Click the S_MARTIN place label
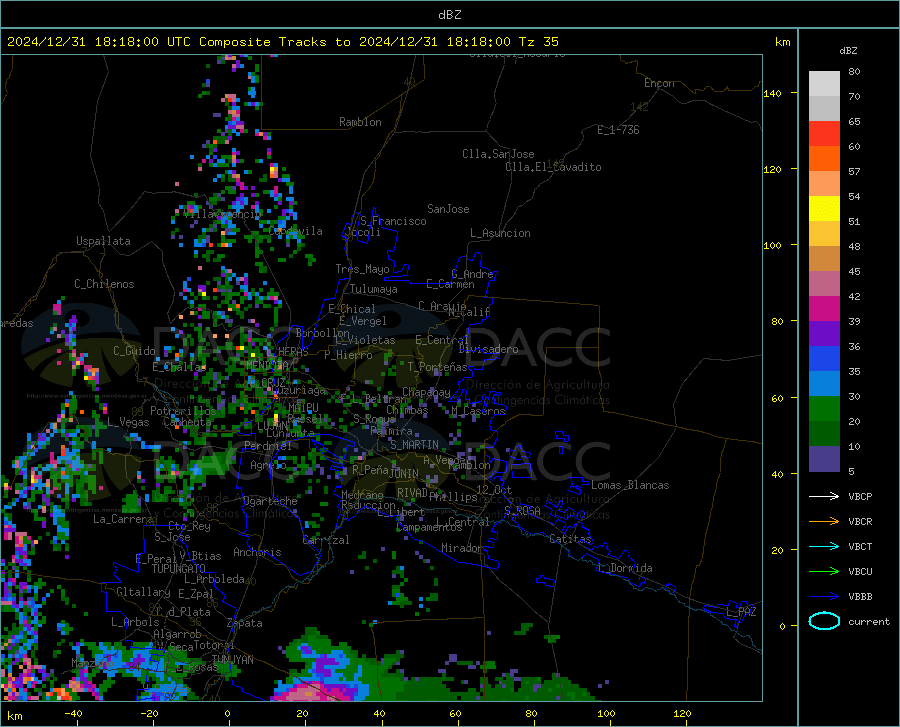The image size is (900, 727). point(414,445)
